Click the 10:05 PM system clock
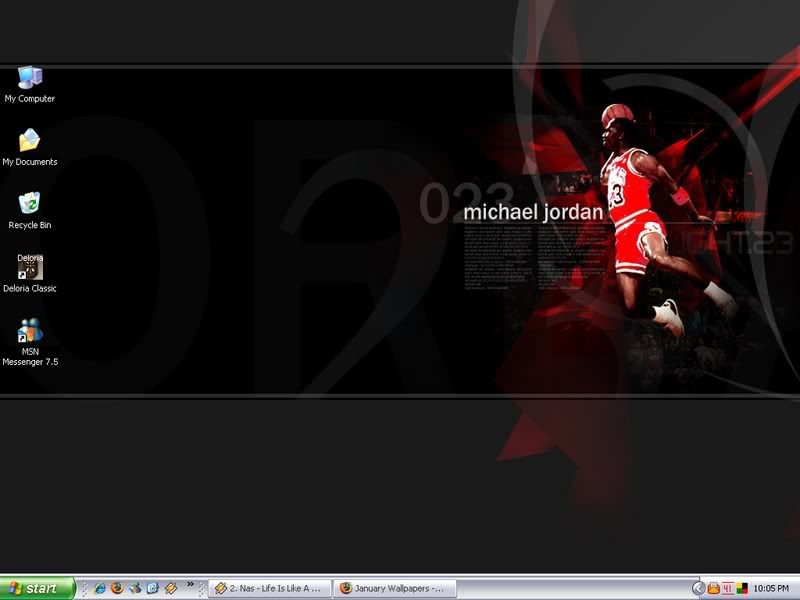800x600 pixels. (771, 589)
